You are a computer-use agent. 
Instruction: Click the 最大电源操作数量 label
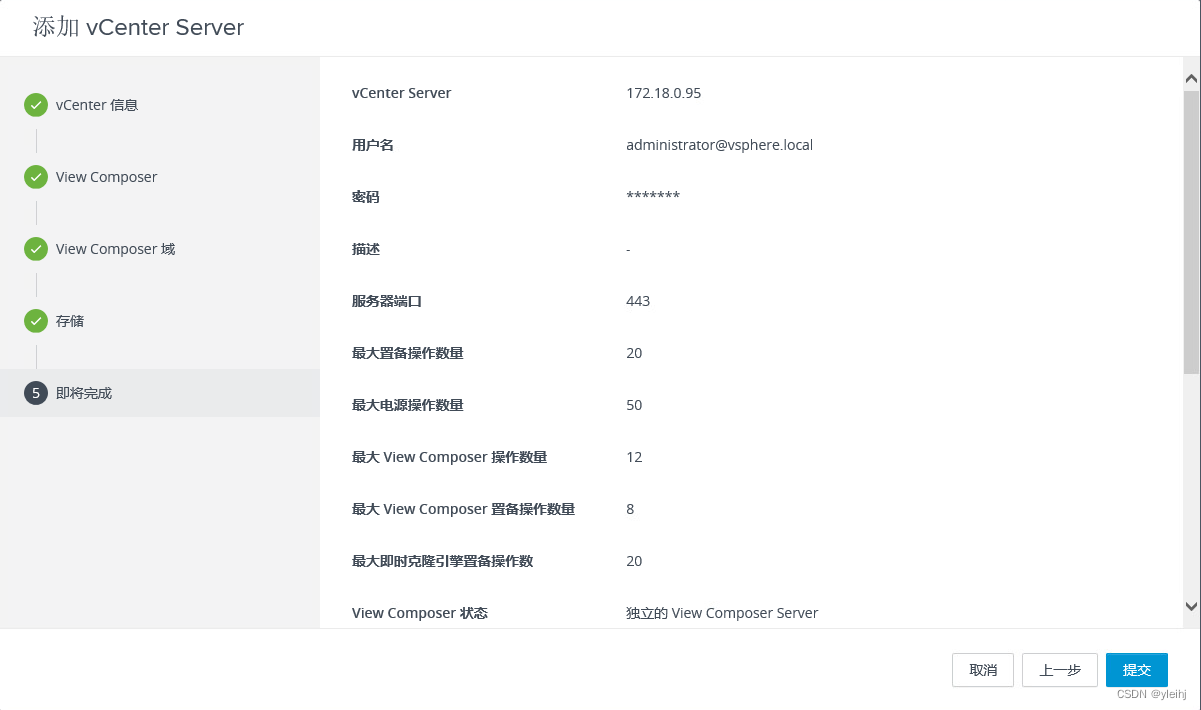point(408,405)
